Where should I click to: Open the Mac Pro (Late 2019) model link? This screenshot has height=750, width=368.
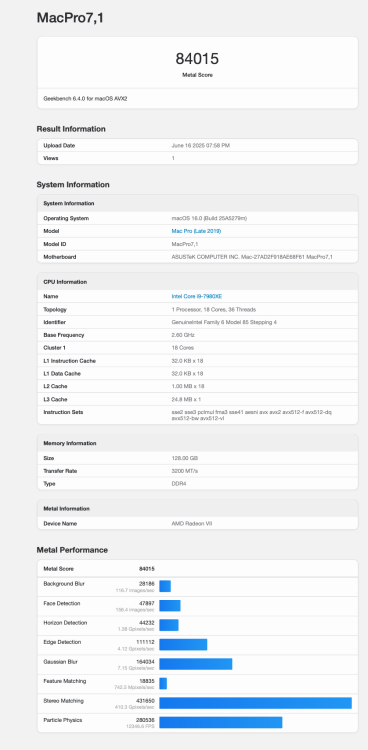tap(196, 231)
